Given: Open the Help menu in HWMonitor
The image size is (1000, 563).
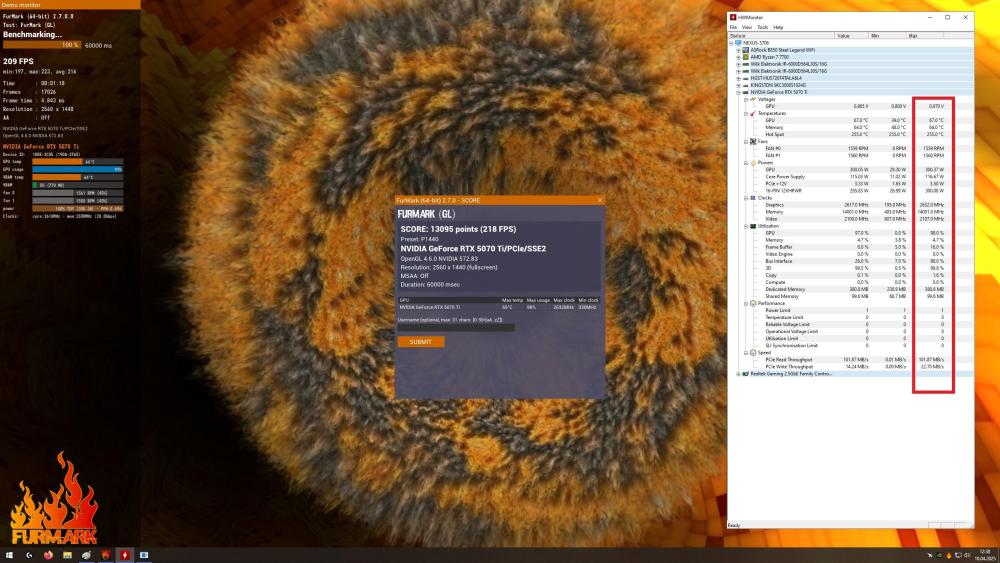Looking at the screenshot, I should (x=778, y=27).
